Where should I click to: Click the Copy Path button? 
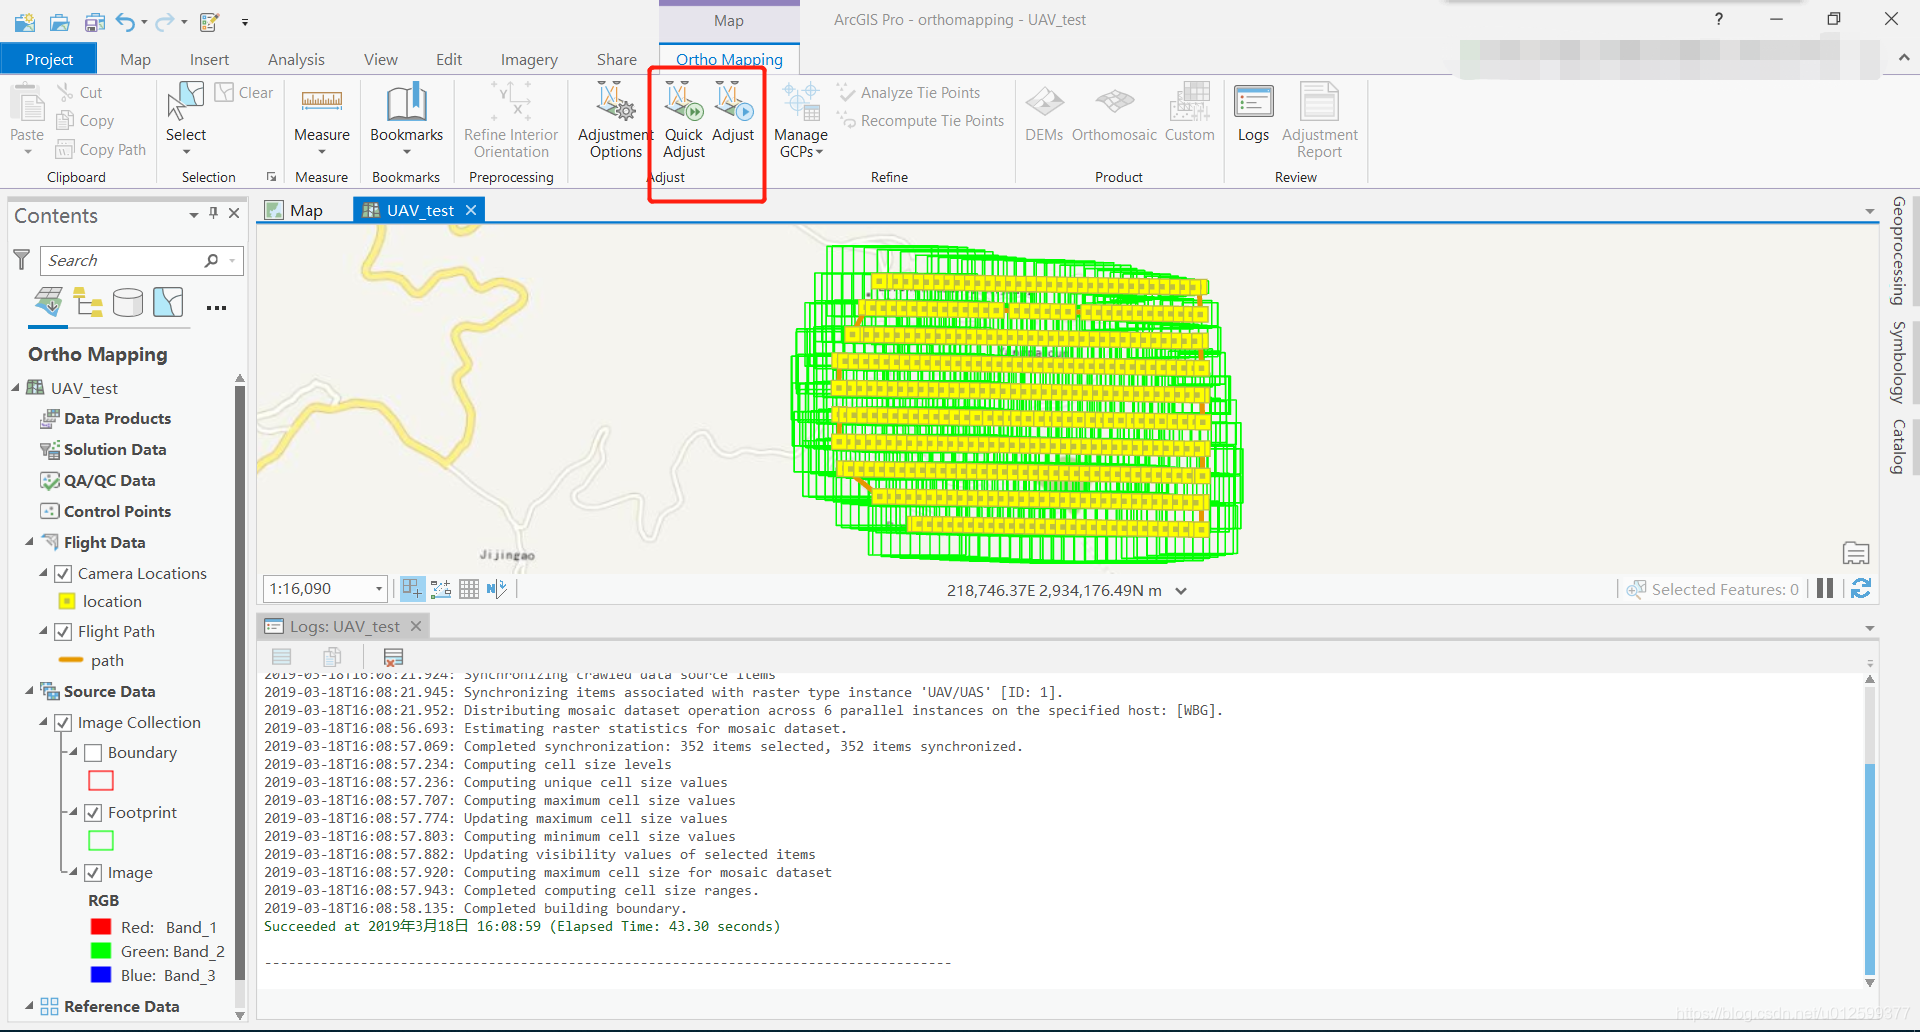tap(101, 149)
